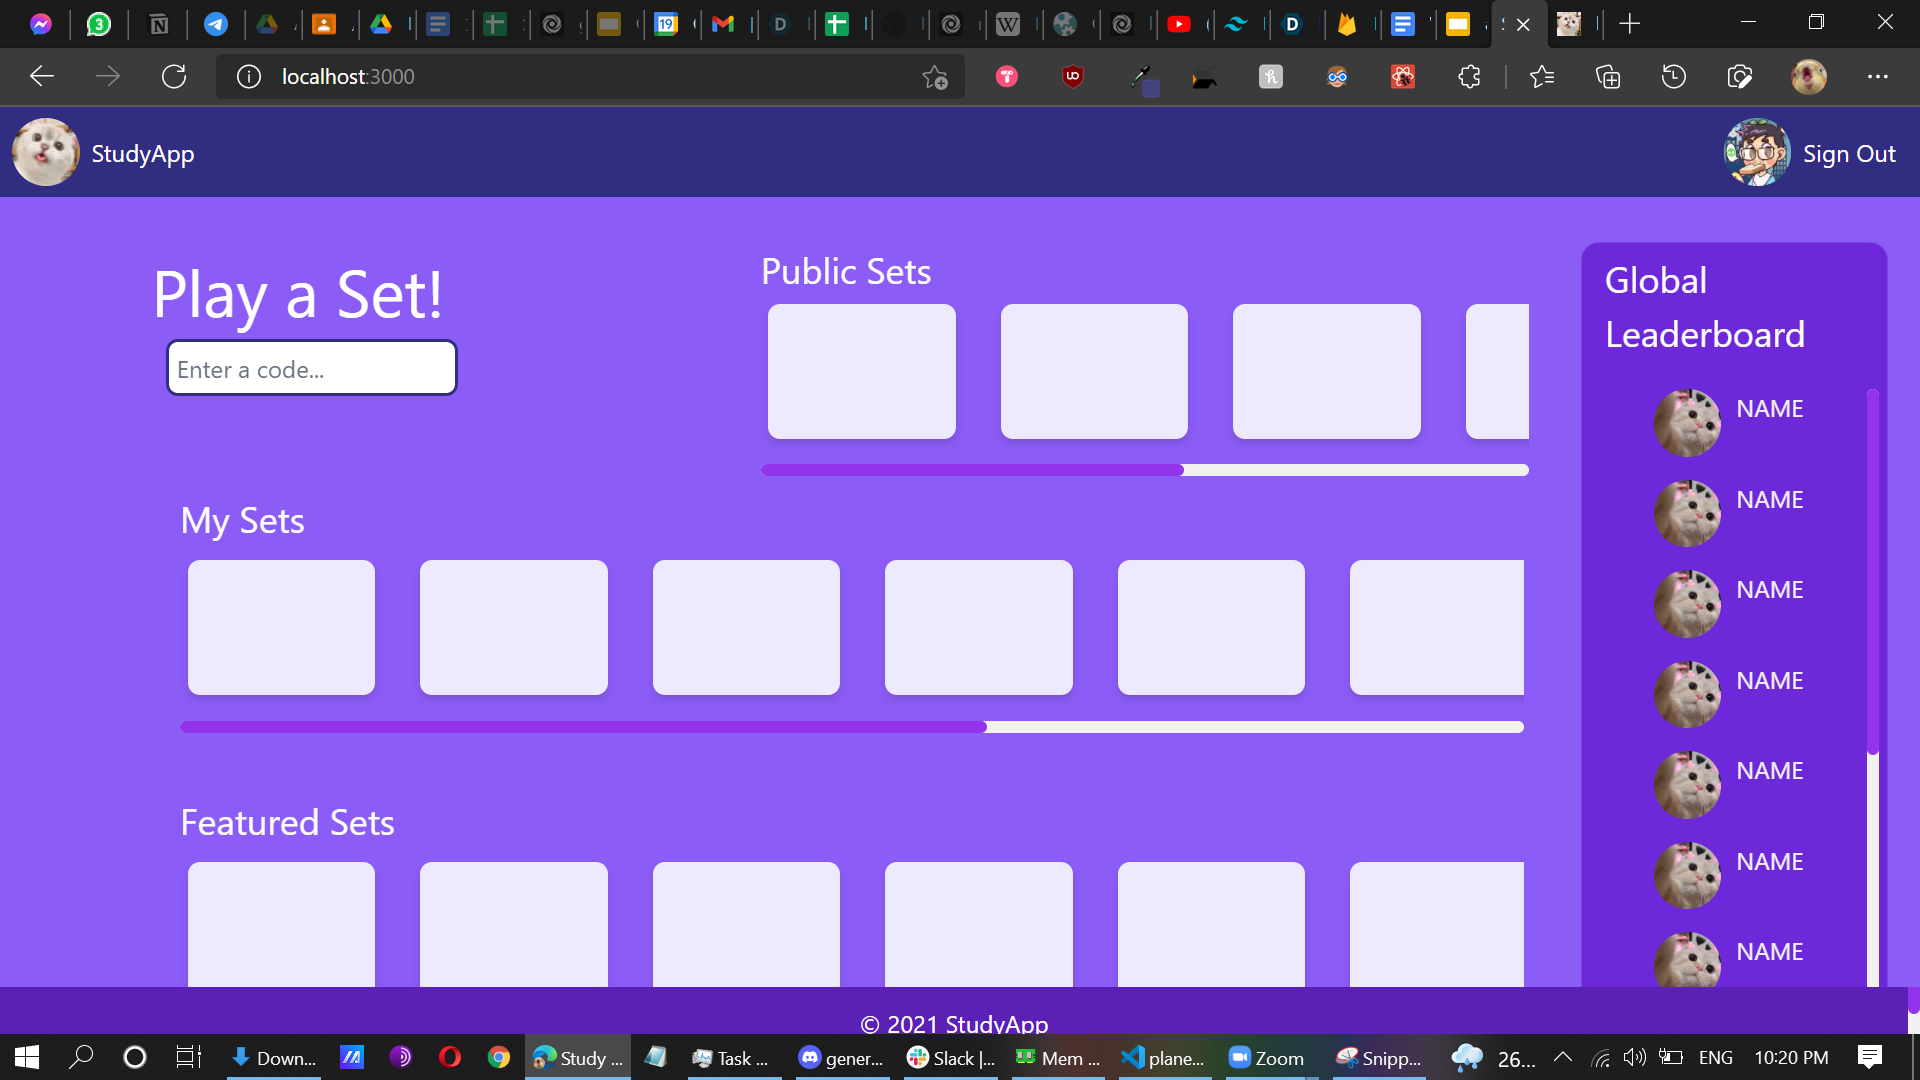
Task: Click the Collections icon in toolbar
Action: point(1608,77)
